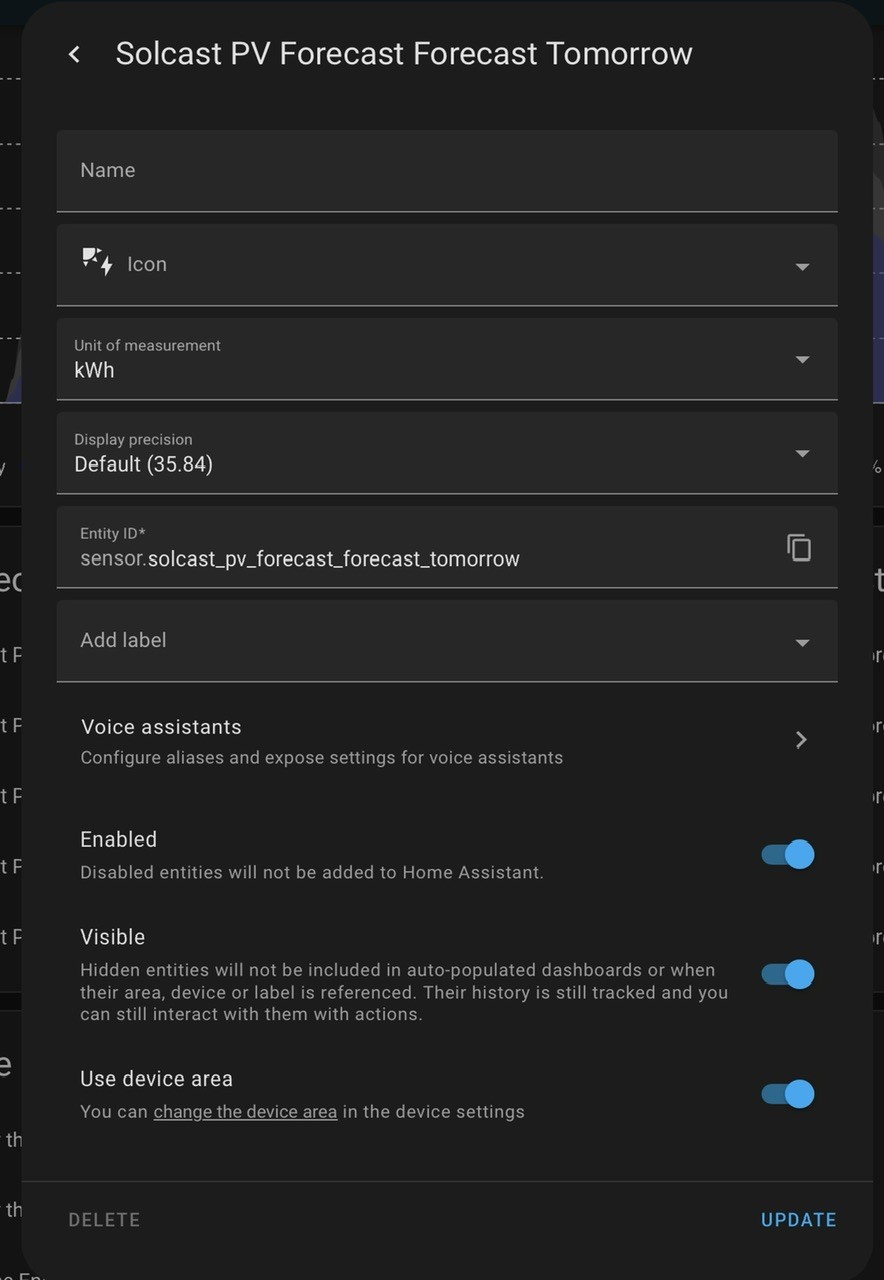Copy the entity ID with the copy icon
This screenshot has width=884, height=1280.
(799, 547)
